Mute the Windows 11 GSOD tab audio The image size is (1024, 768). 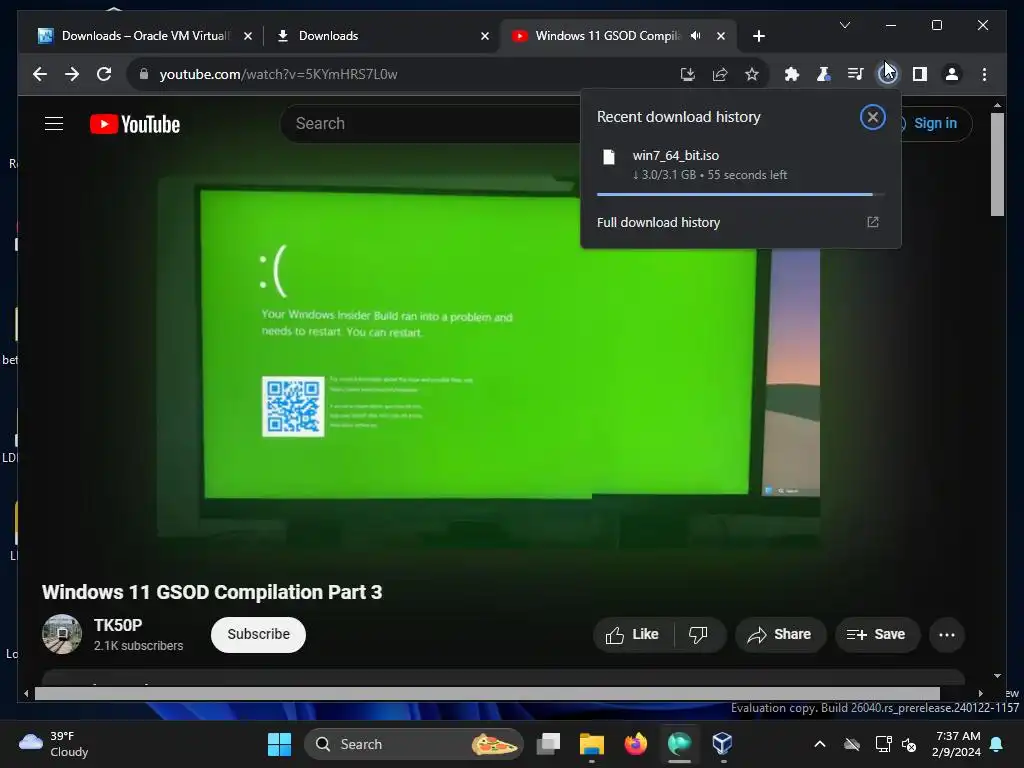click(x=696, y=35)
